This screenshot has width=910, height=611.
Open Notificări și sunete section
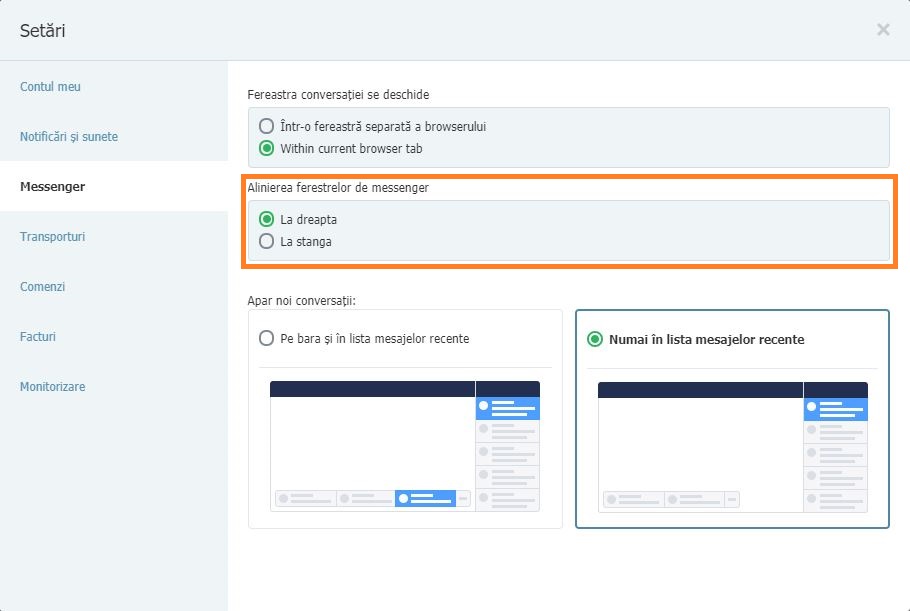(x=68, y=136)
